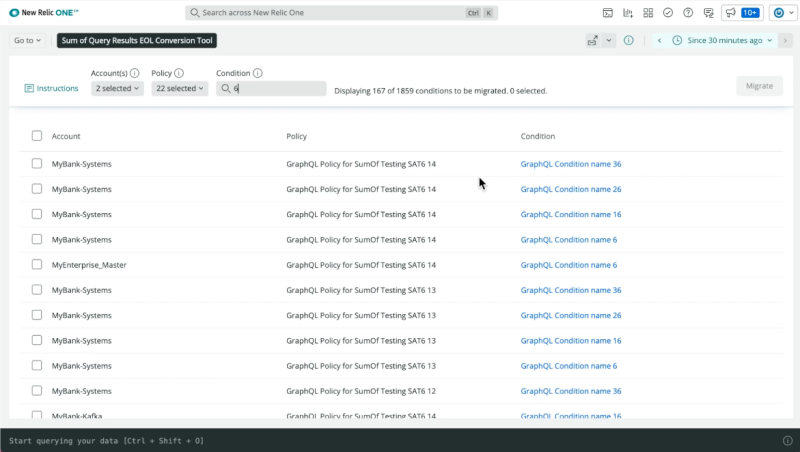Open the Account(s) 2 selected dropdown
Viewport: 800px width, 452px height.
(117, 88)
